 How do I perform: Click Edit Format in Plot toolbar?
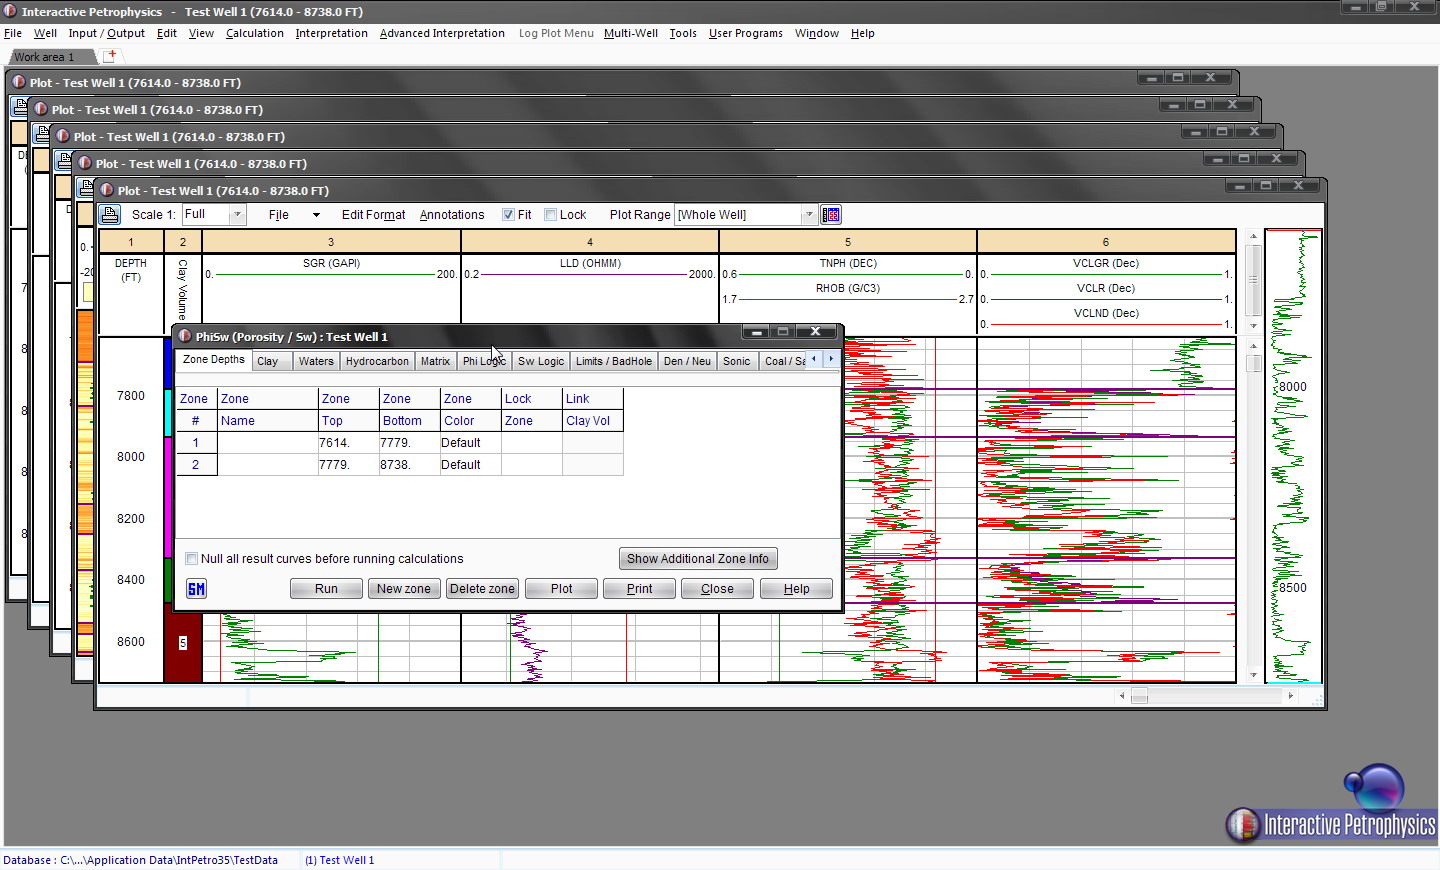click(373, 215)
